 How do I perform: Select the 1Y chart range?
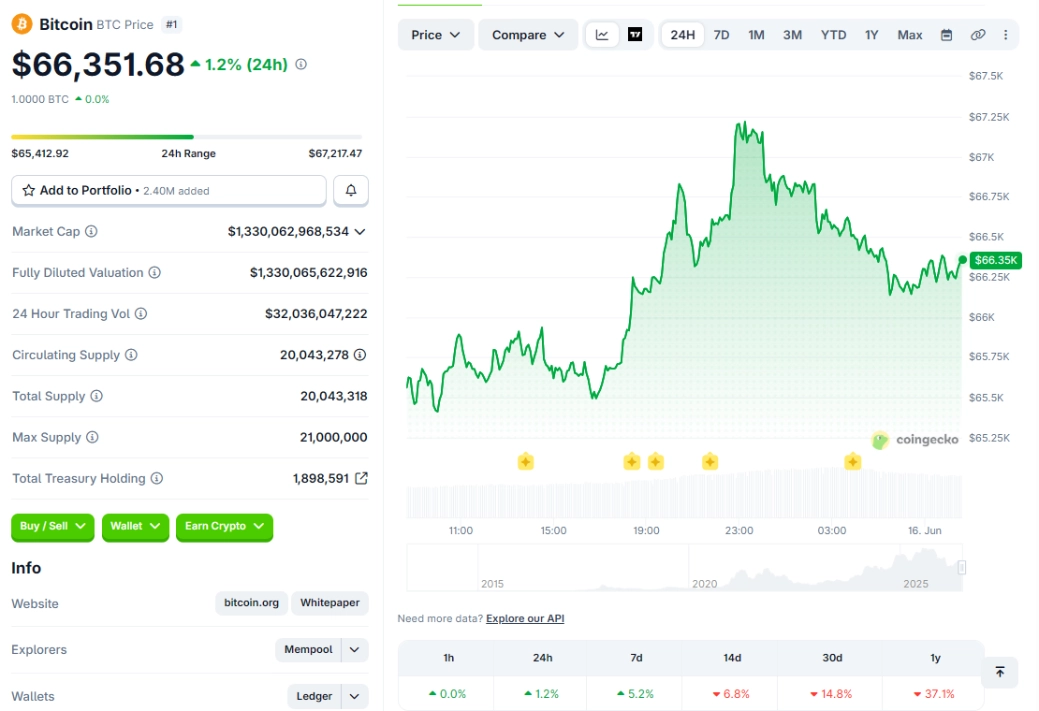pyautogui.click(x=871, y=35)
